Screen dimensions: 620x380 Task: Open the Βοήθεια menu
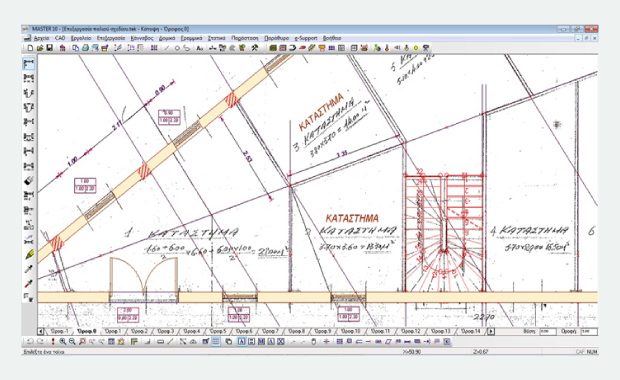pos(332,38)
